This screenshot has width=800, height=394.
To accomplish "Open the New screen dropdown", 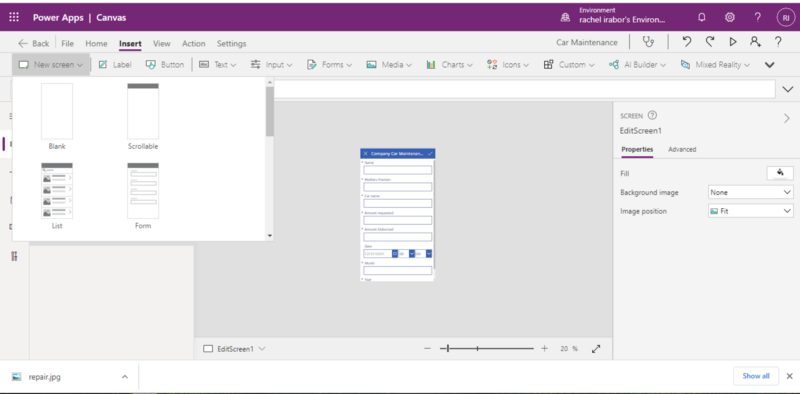I will click(51, 65).
